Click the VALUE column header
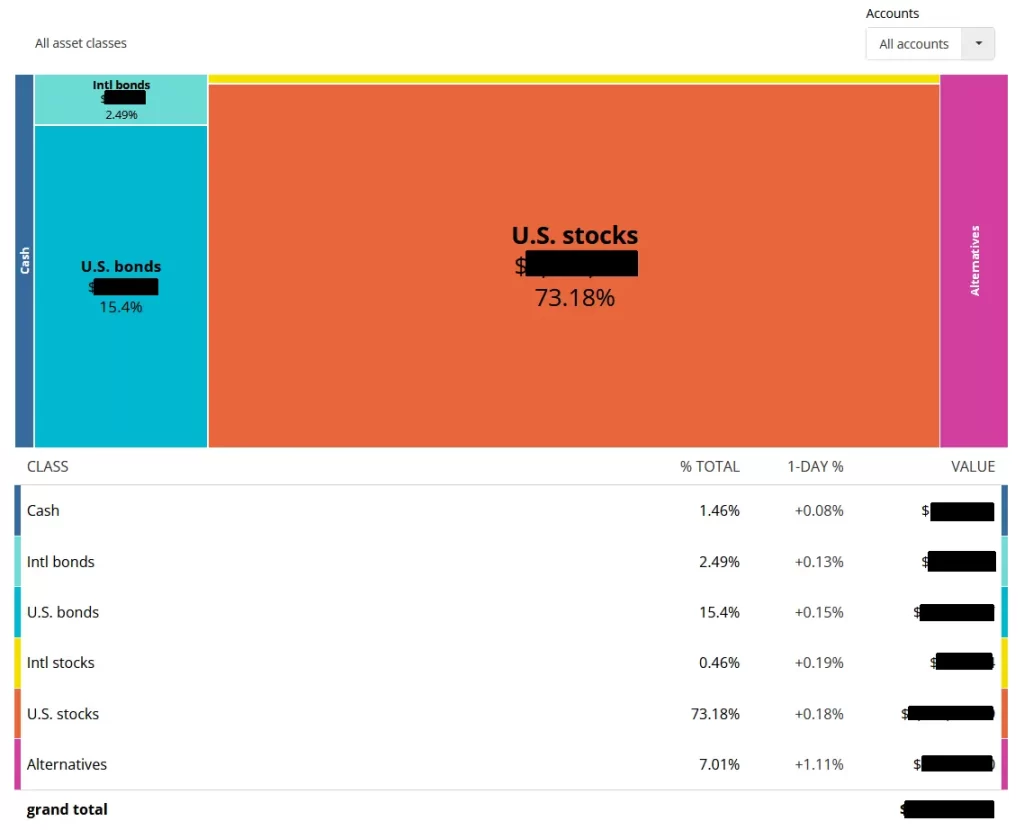This screenshot has width=1024, height=830. (x=972, y=466)
